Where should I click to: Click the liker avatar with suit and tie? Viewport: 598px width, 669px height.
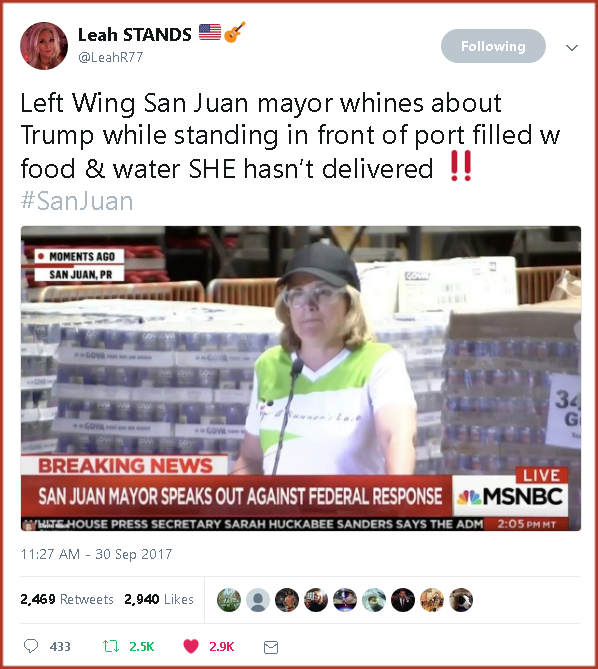pyautogui.click(x=403, y=600)
